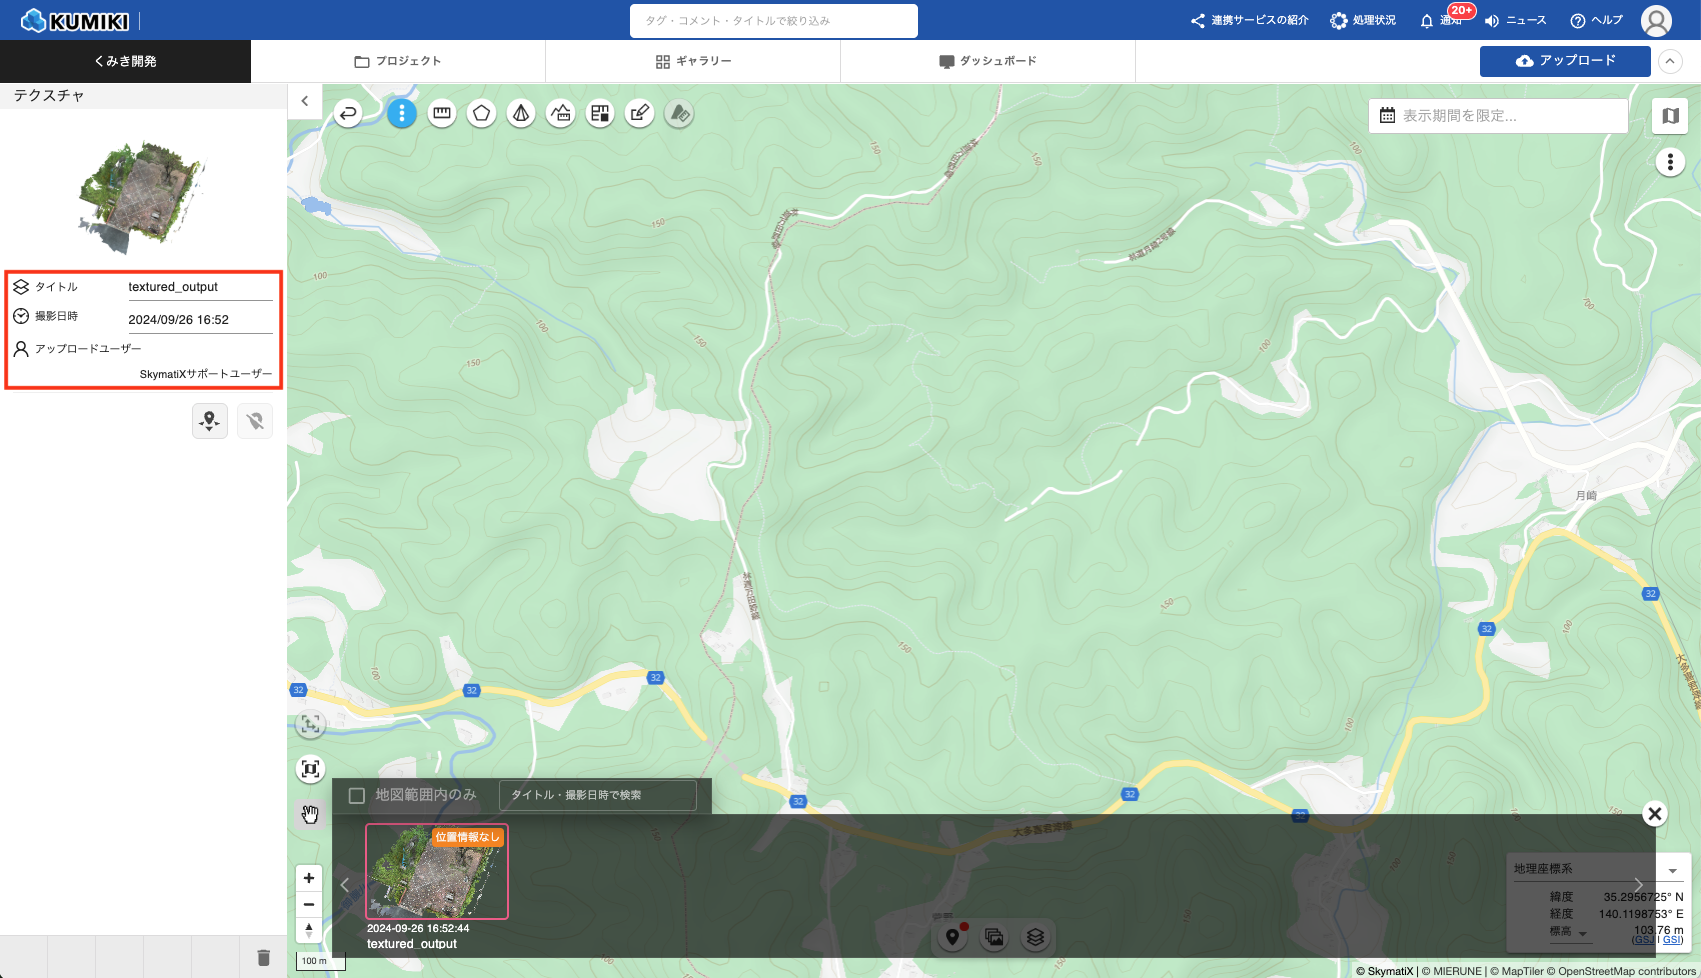This screenshot has width=1701, height=978.
Task: Click the 2024-09-26 16:52:44 timestamp caption
Action: 418,929
